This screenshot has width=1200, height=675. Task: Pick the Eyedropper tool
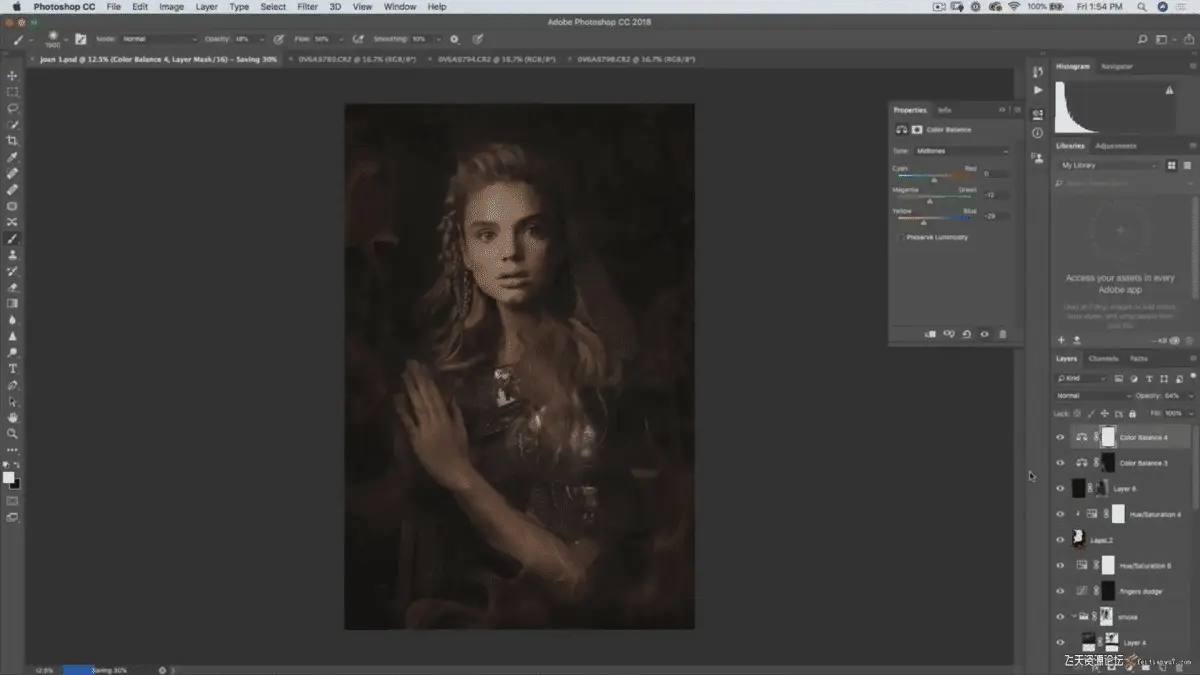pyautogui.click(x=12, y=157)
